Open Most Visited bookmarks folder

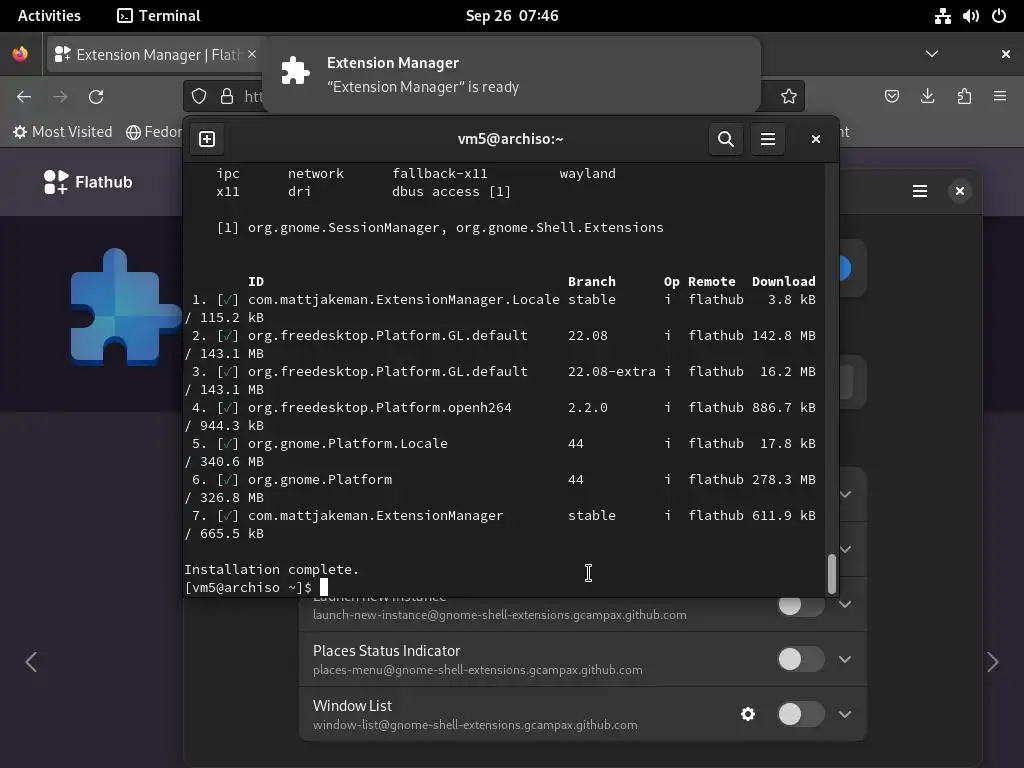pyautogui.click(x=63, y=132)
